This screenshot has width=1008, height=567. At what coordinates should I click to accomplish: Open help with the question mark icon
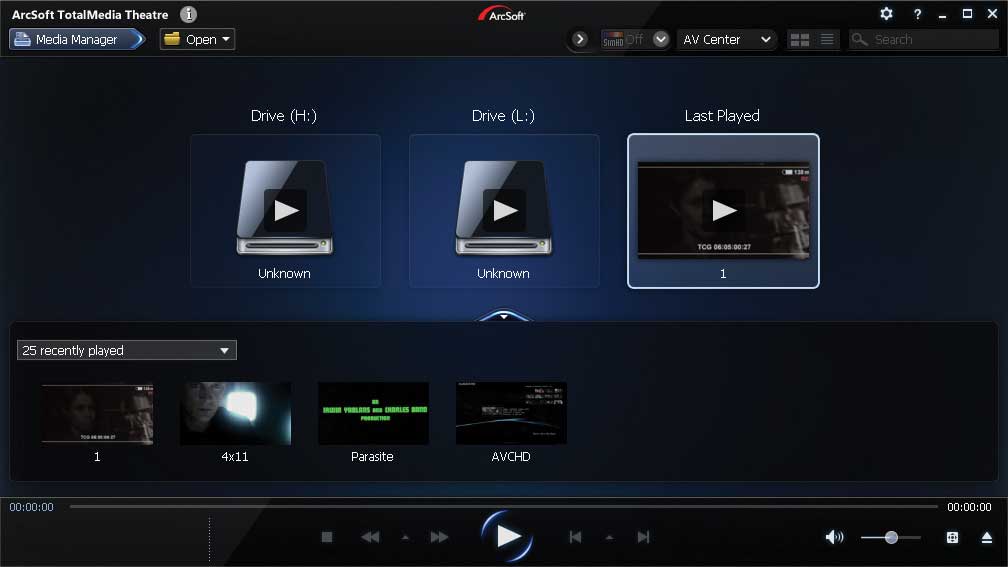click(x=917, y=14)
